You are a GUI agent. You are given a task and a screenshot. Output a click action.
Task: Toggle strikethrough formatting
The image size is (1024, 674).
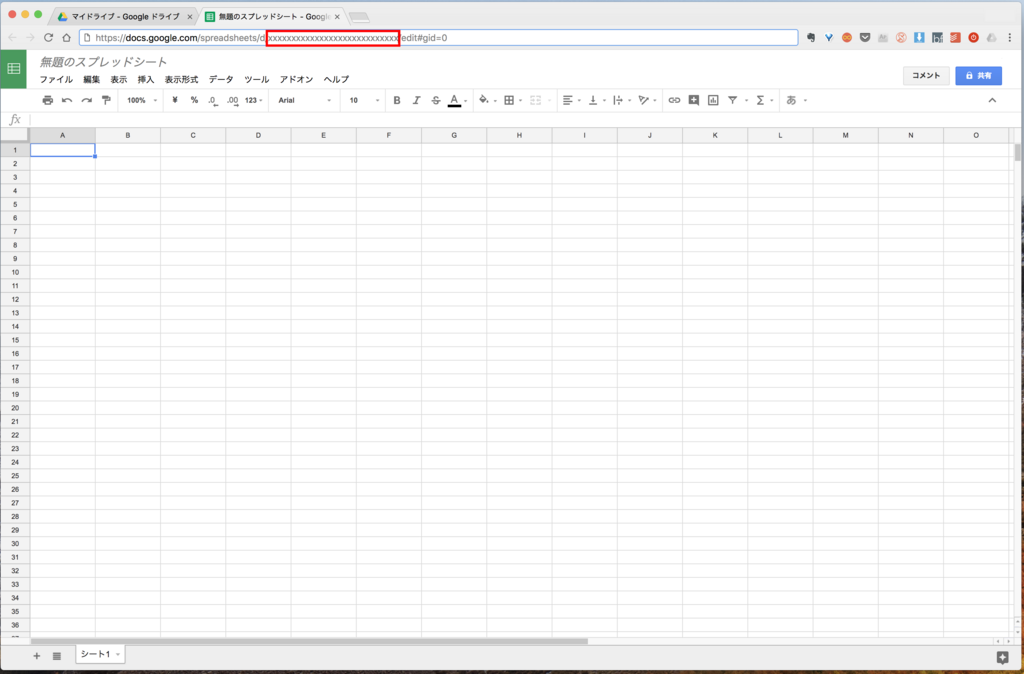[436, 101]
